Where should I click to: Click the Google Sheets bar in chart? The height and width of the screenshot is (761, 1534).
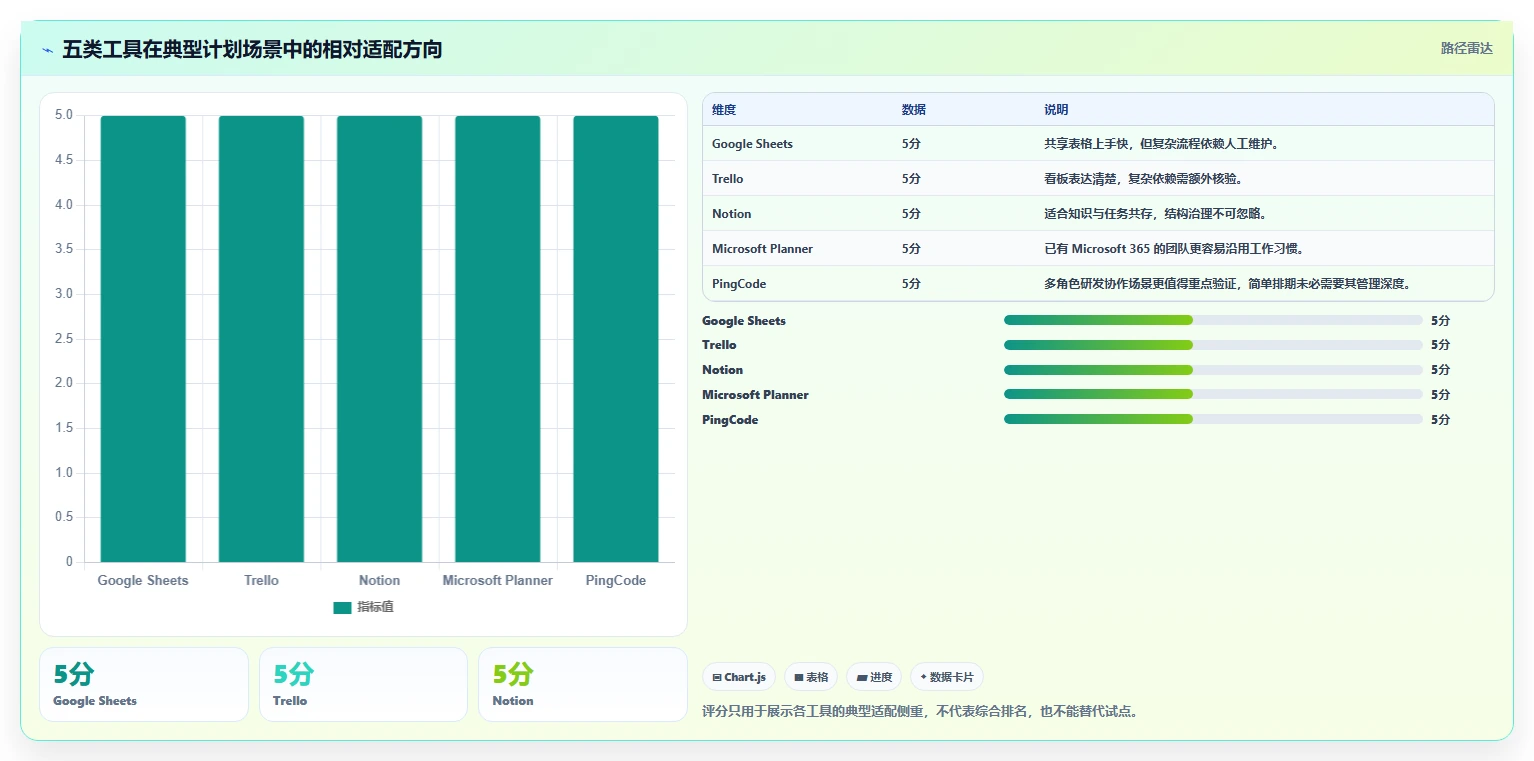click(x=143, y=339)
